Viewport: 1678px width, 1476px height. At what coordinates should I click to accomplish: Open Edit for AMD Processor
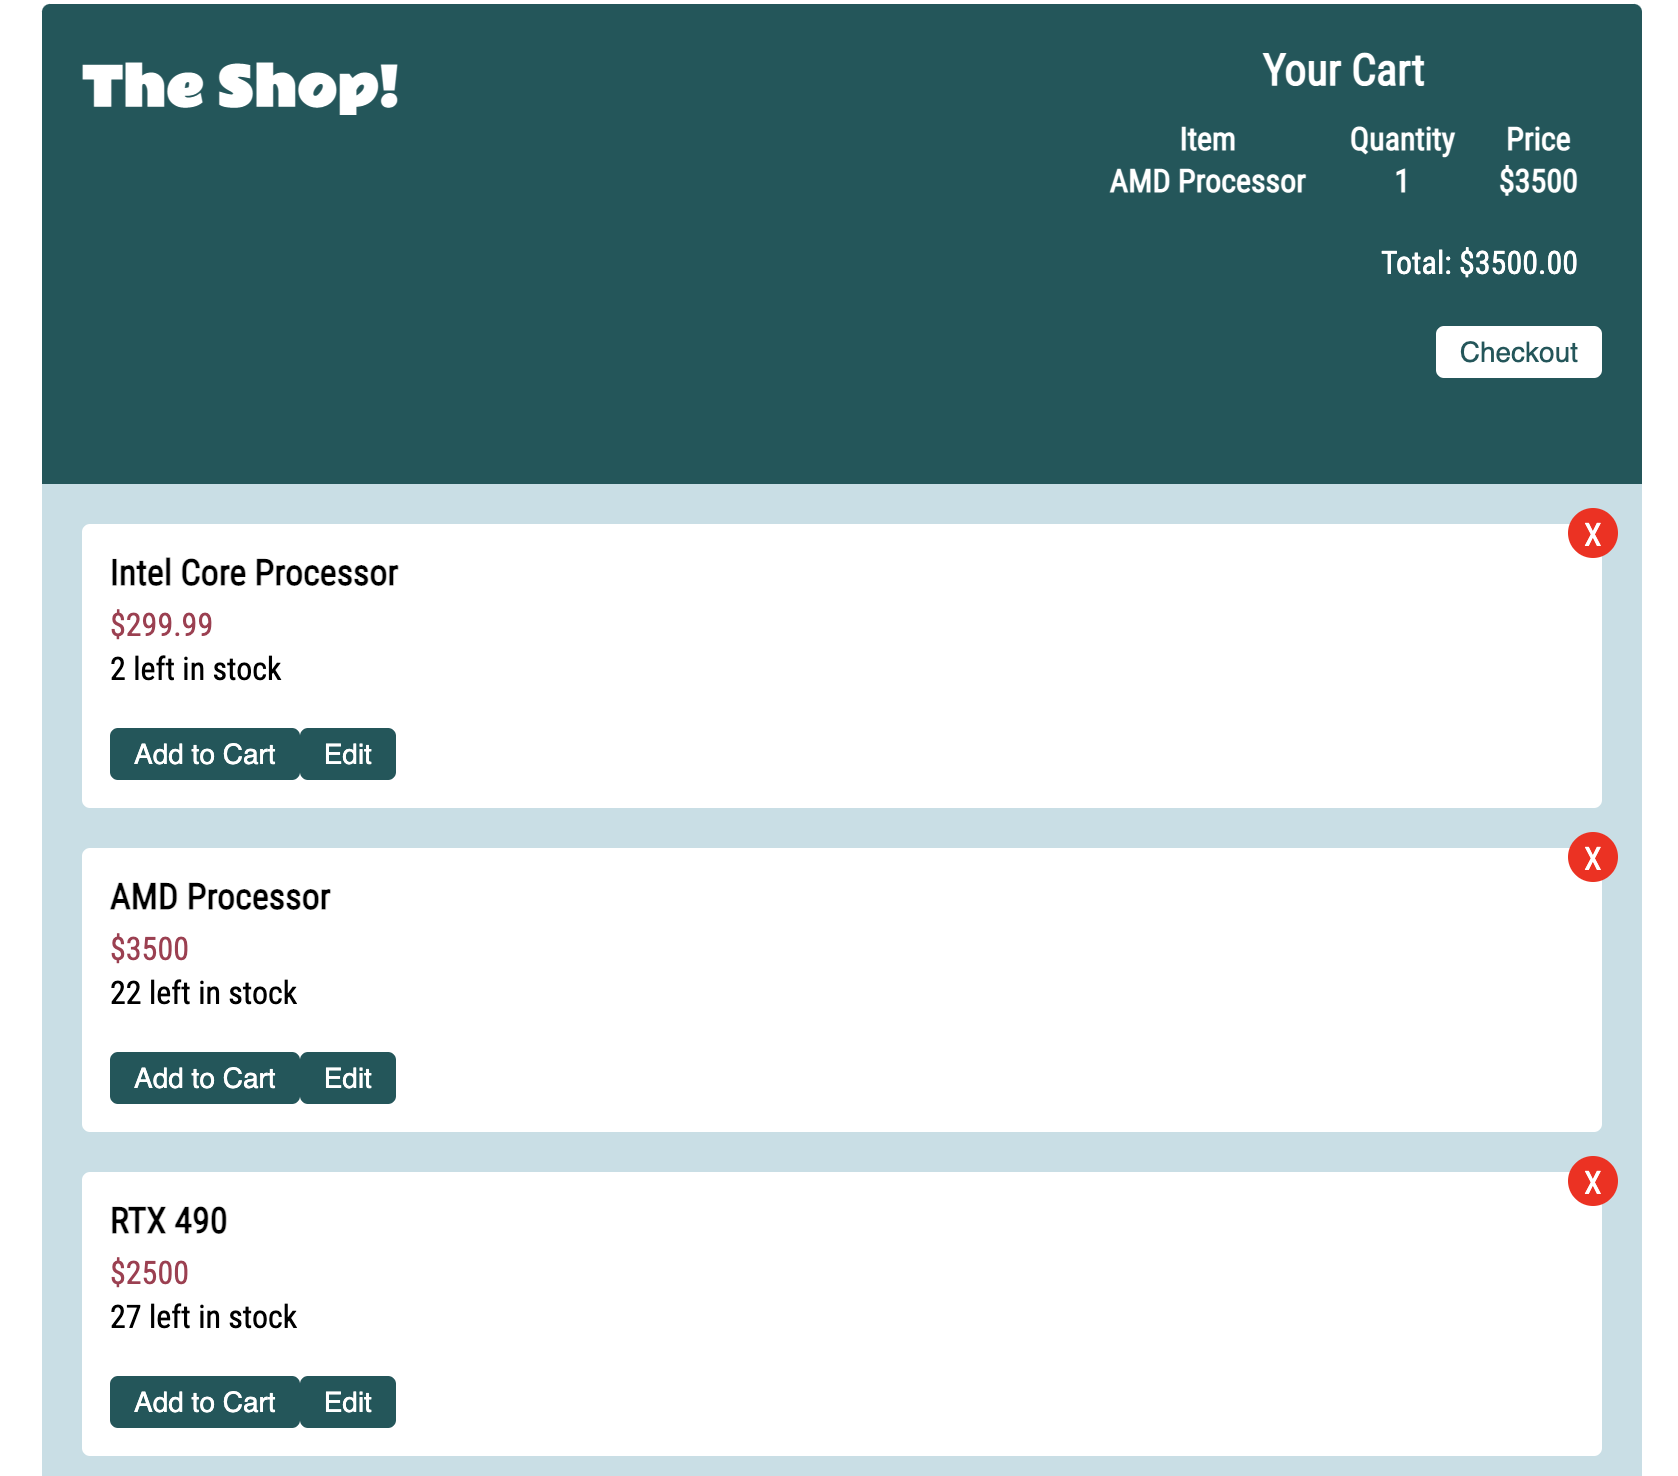[x=348, y=1078]
